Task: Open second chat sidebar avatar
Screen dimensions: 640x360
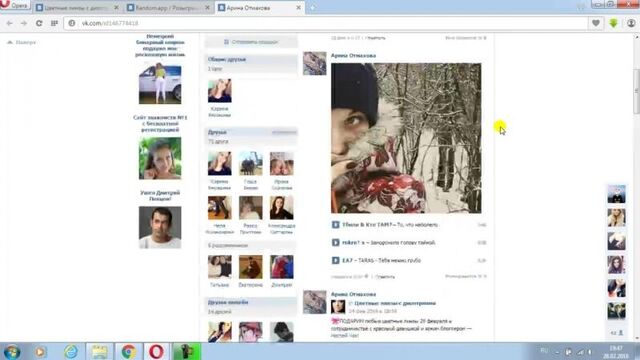Action: (616, 218)
